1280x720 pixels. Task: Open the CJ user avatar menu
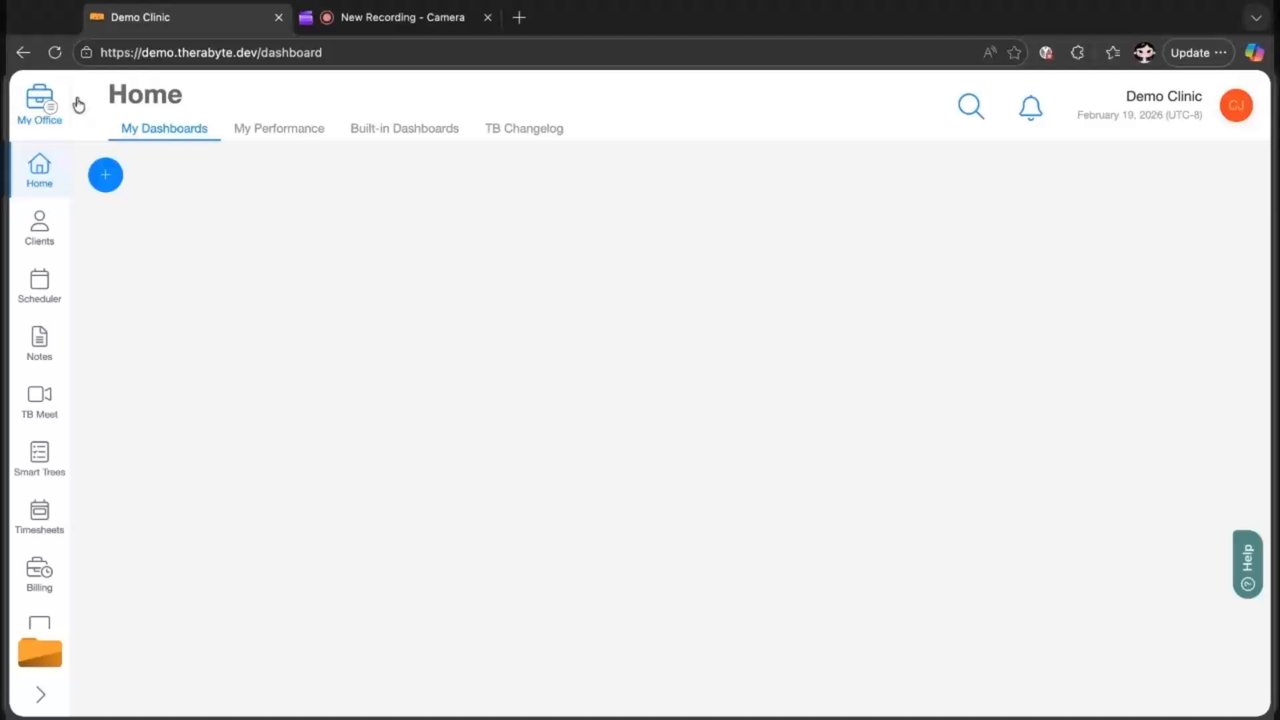(x=1236, y=105)
